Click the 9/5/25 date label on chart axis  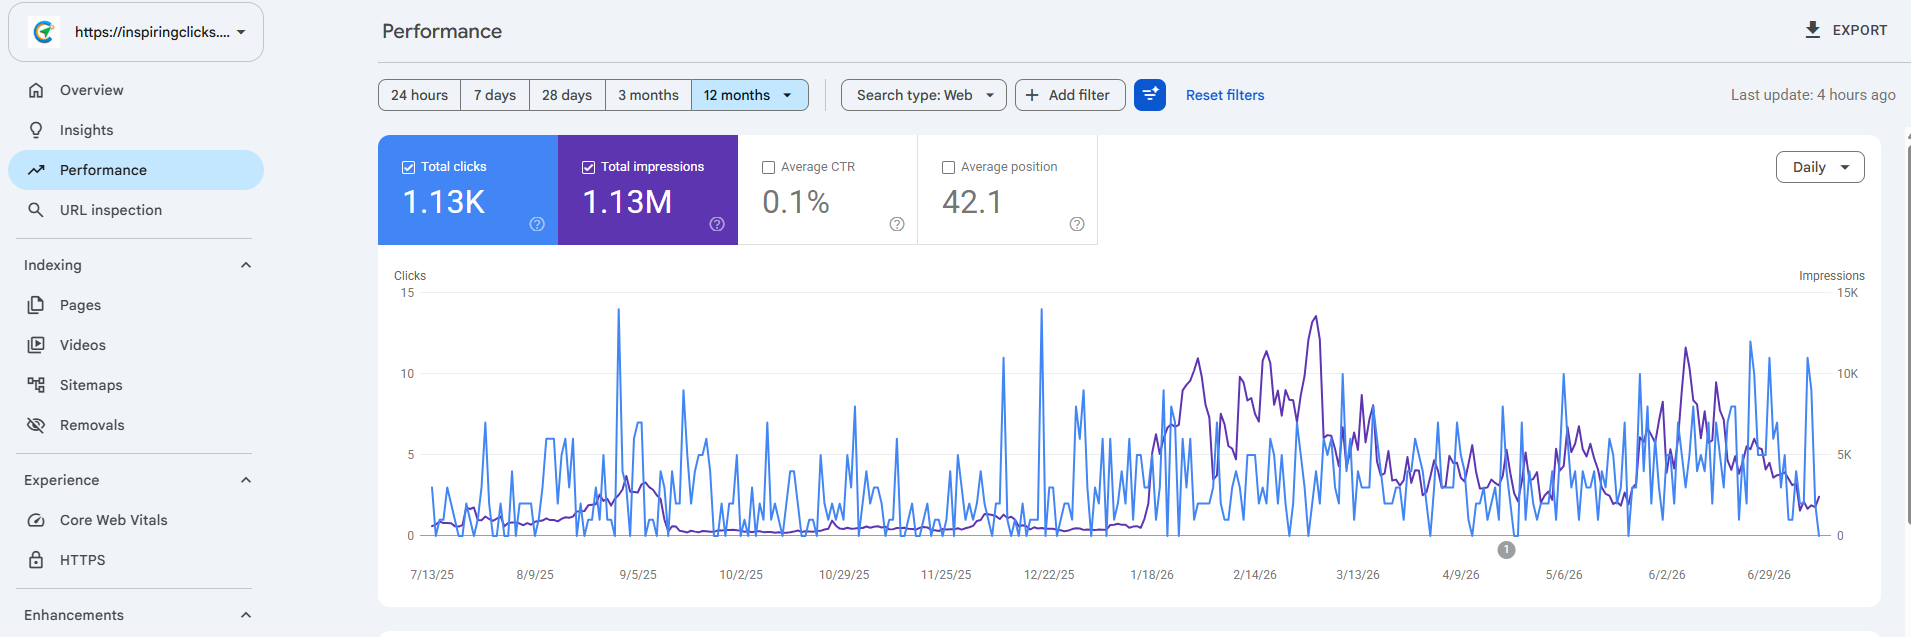(x=638, y=575)
